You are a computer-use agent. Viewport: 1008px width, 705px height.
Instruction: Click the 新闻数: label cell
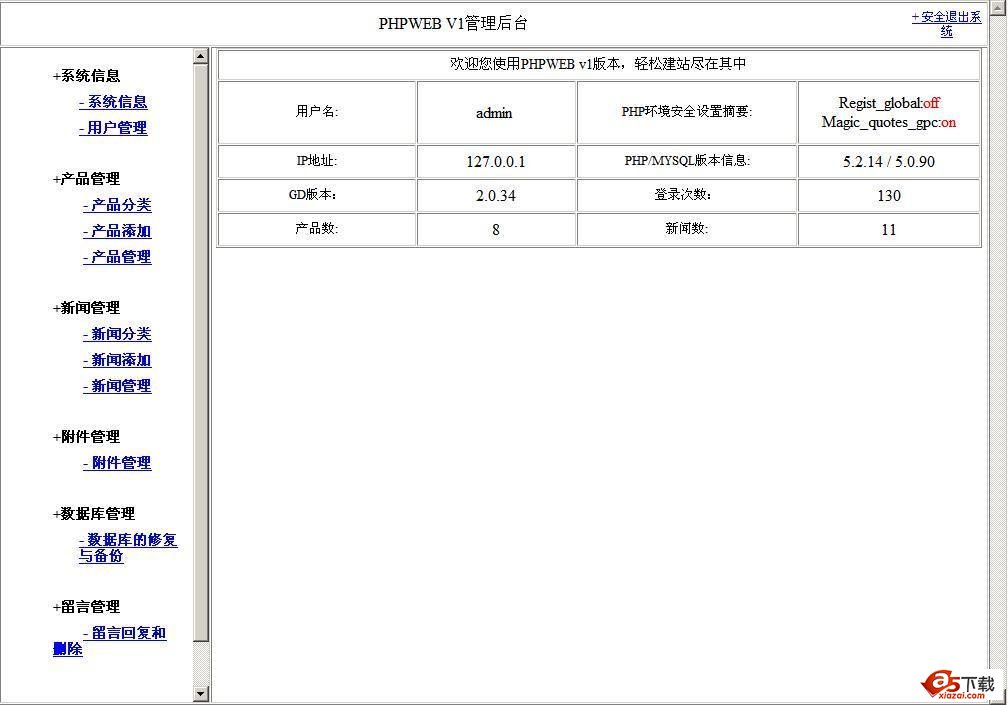coord(687,229)
